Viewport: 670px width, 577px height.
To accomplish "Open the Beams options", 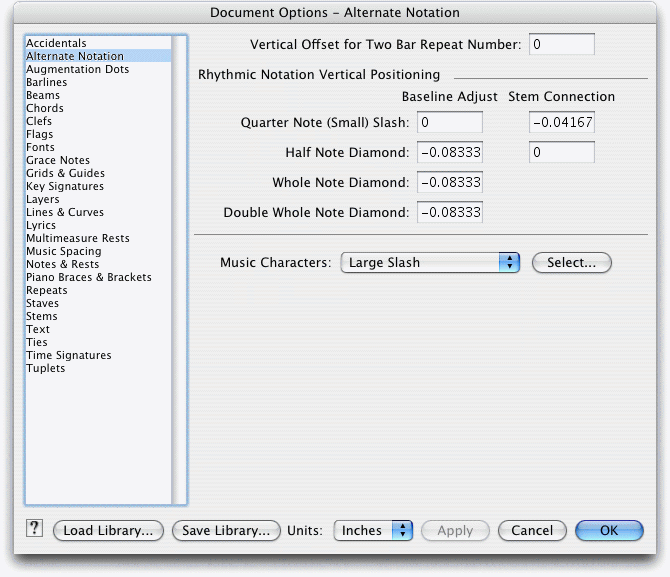I will pos(98,95).
